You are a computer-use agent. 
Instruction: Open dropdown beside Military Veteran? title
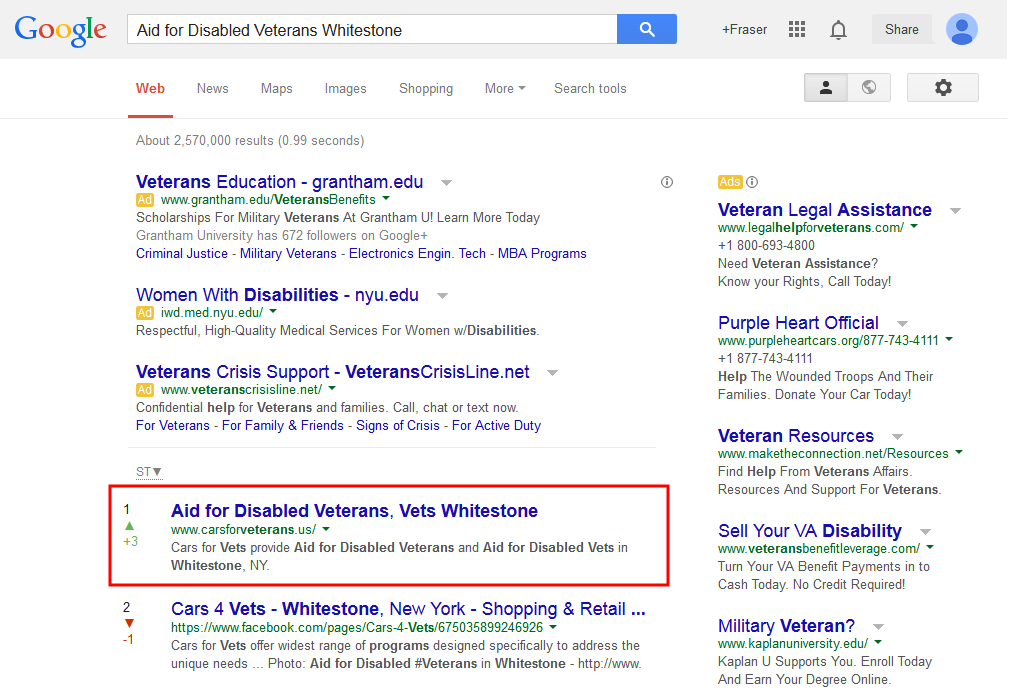click(878, 627)
